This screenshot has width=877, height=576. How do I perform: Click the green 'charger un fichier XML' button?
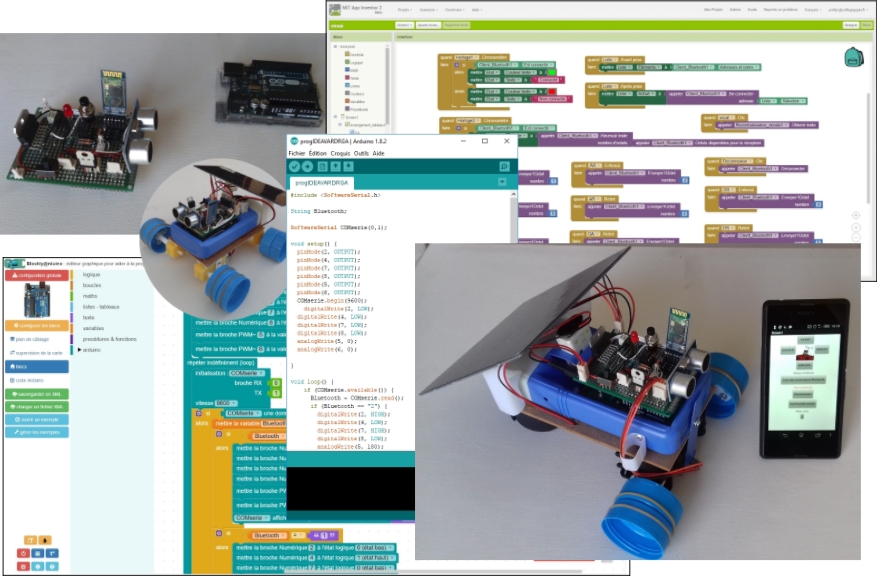(37, 407)
